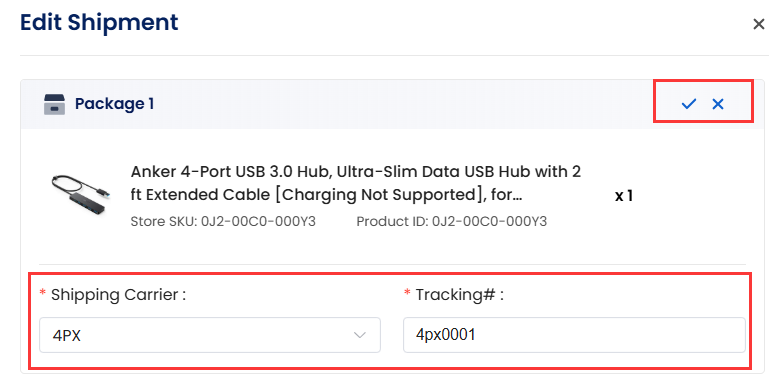This screenshot has height=391, width=773.
Task: Focus the Tracking# input field
Action: tap(574, 335)
